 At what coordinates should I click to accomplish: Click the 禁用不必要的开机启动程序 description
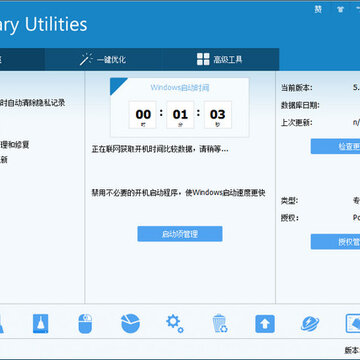point(178,193)
